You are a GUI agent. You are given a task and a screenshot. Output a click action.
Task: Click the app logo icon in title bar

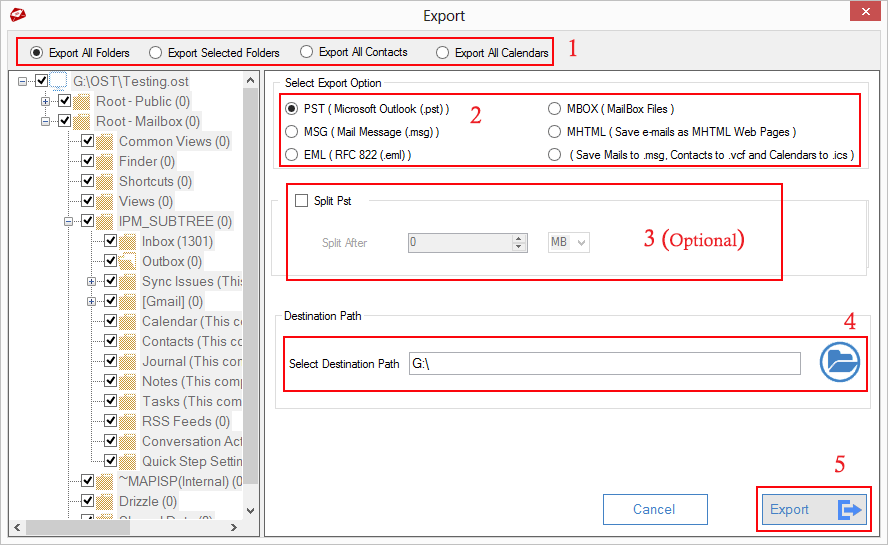pos(17,15)
